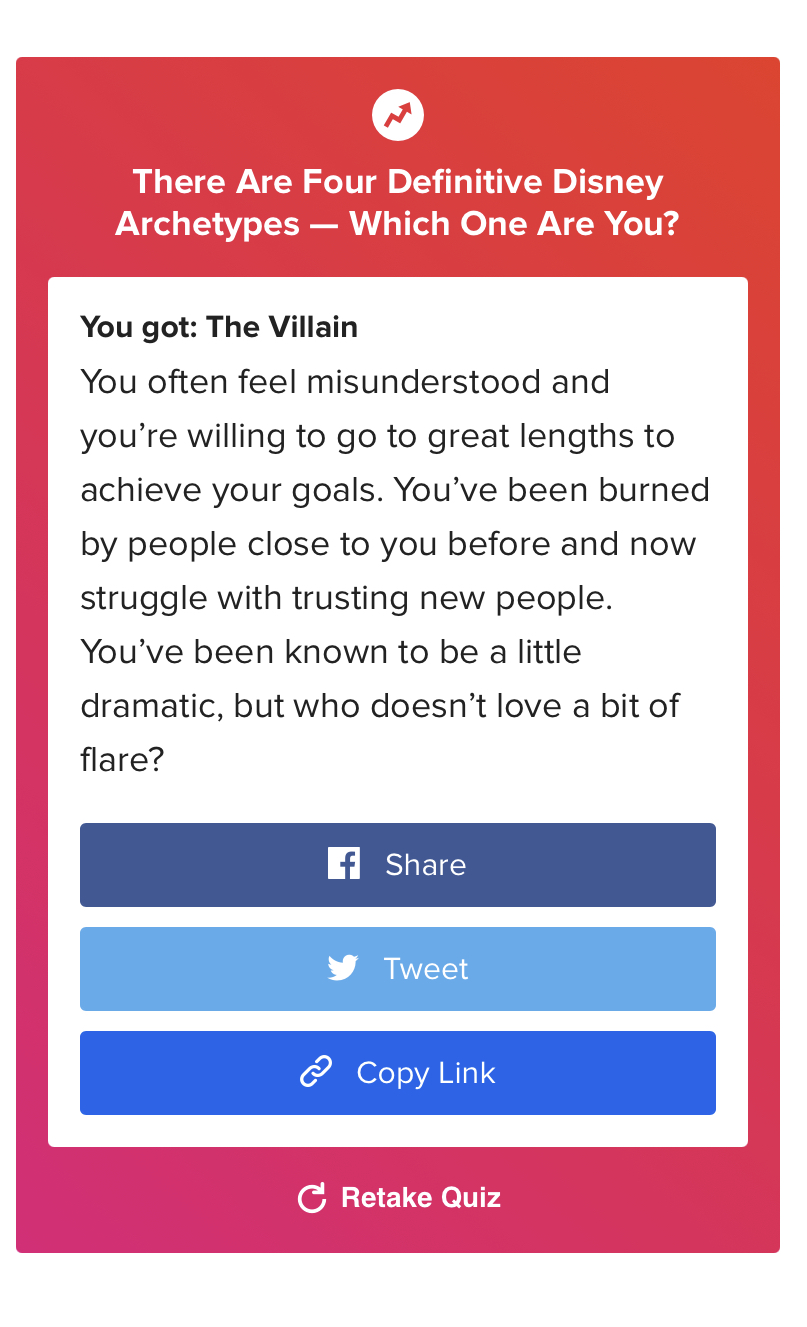The image size is (807, 1327).
Task: Click 'Which One Are You?' title line
Action: tap(514, 223)
